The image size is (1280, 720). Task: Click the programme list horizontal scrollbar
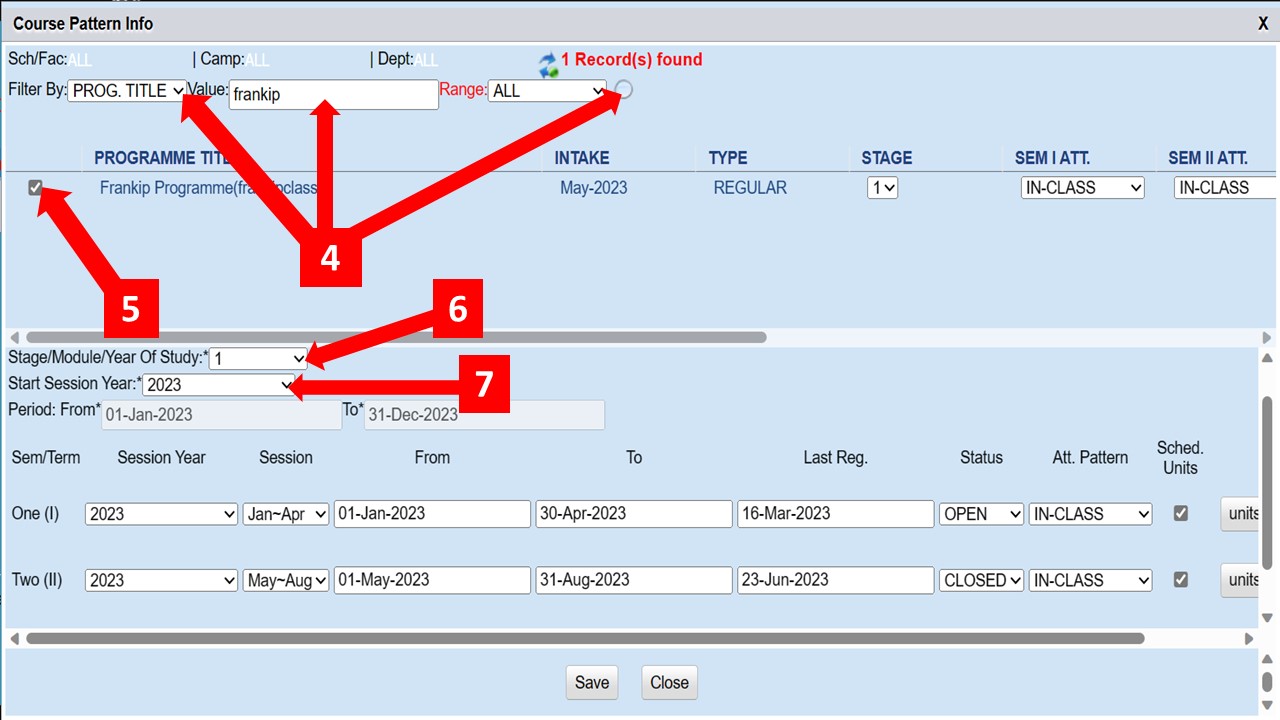[x=395, y=338]
